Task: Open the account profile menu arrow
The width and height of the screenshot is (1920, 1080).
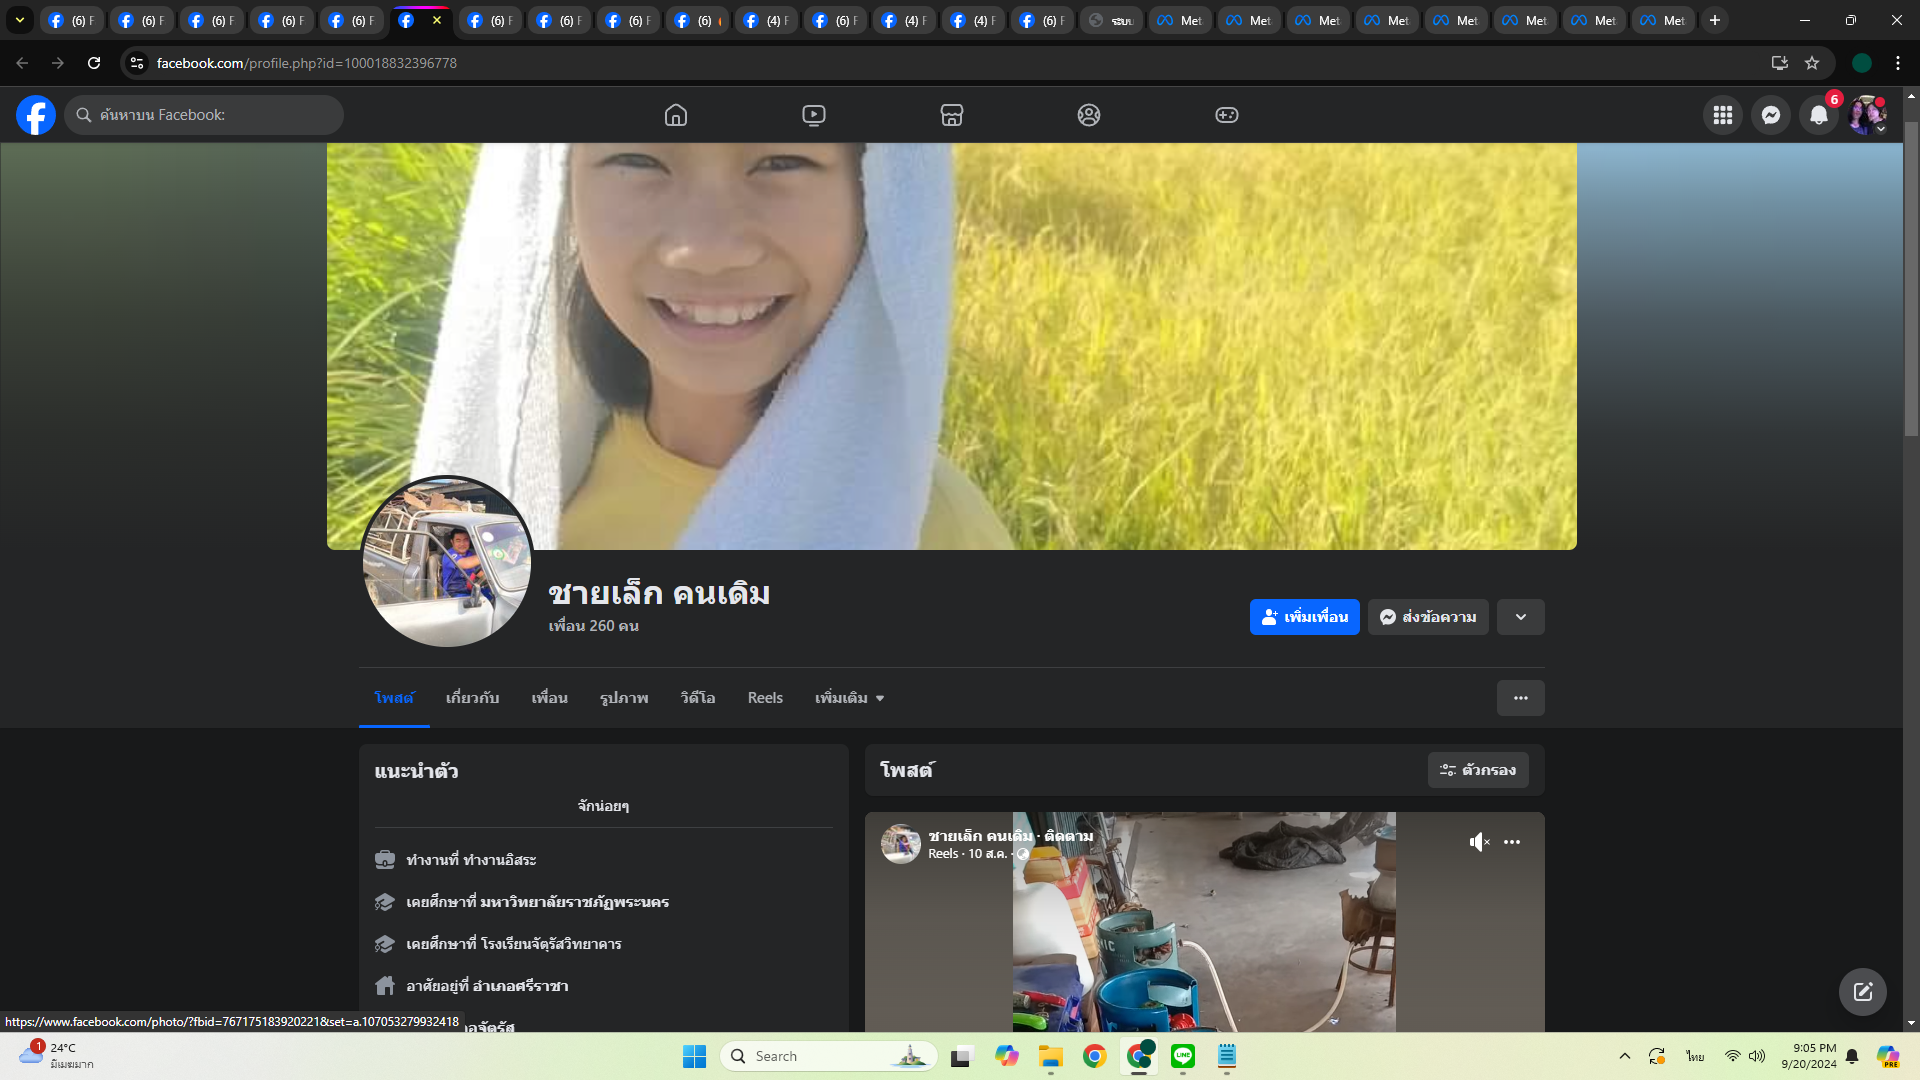Action: [x=1880, y=129]
